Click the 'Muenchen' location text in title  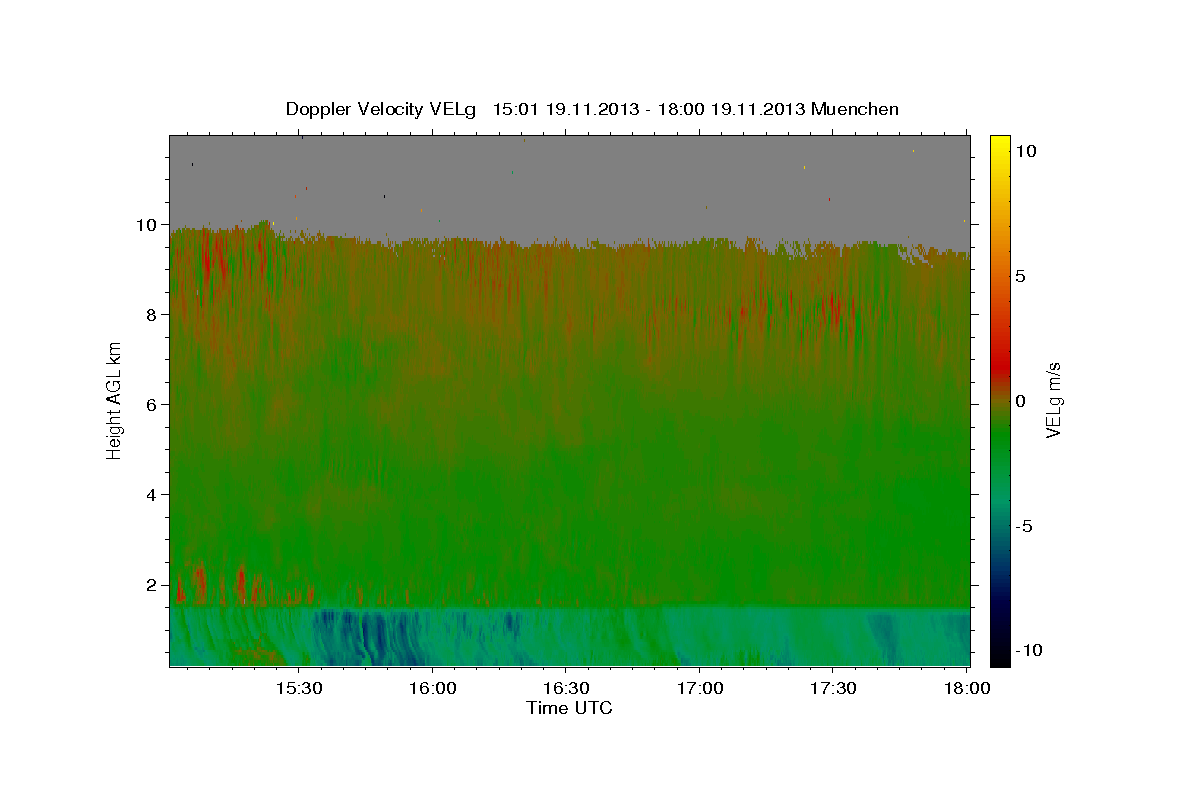coord(856,109)
